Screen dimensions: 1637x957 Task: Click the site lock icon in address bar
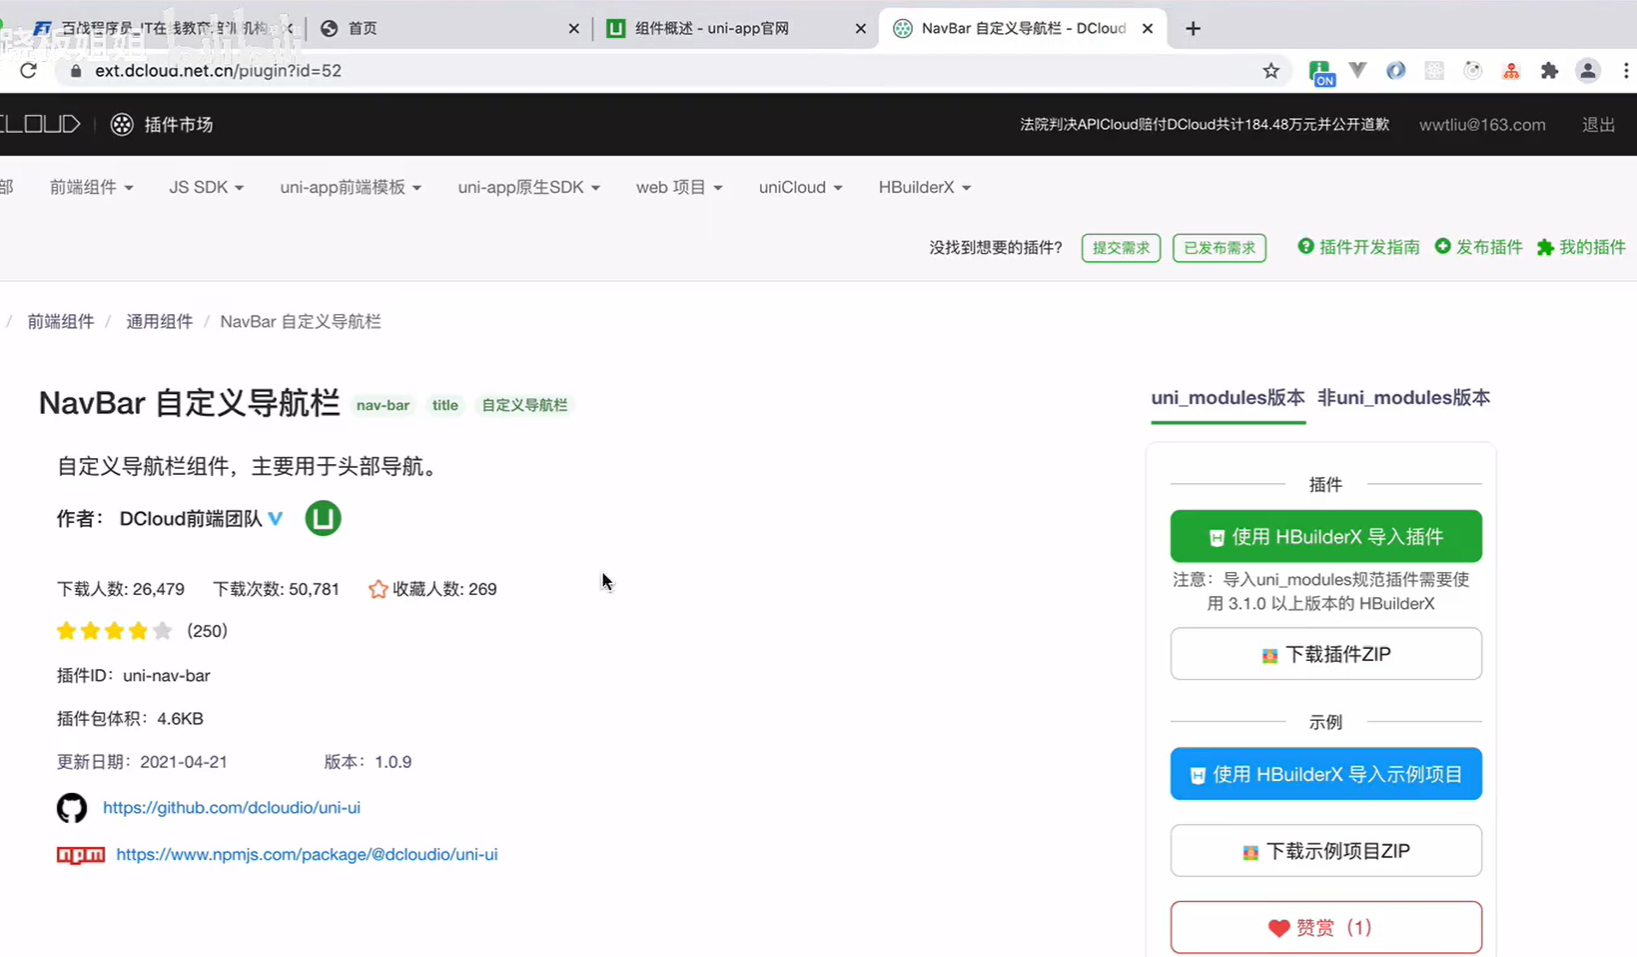coord(75,70)
